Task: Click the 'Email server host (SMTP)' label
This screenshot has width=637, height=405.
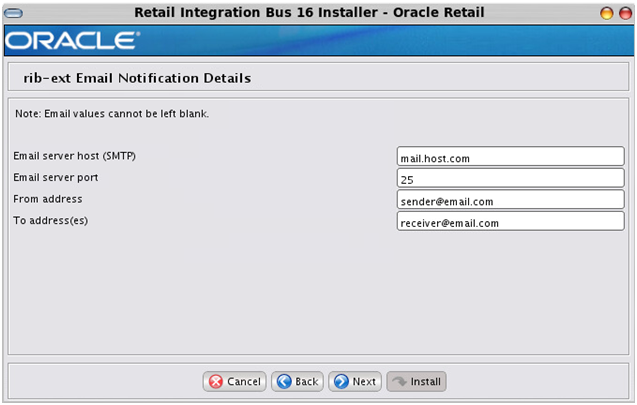Action: coord(75,156)
